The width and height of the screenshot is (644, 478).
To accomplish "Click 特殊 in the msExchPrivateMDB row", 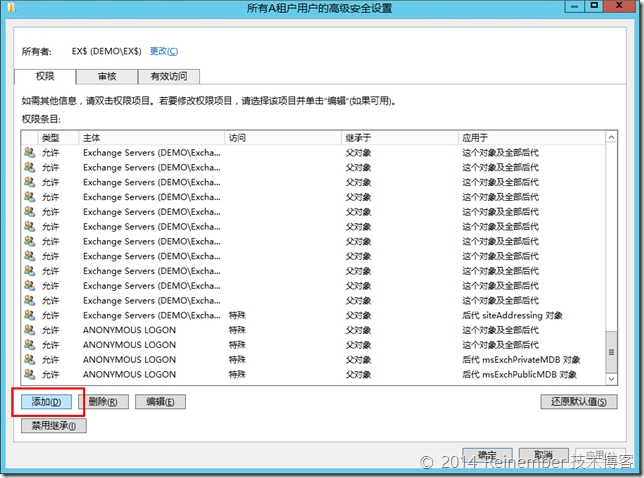I will tap(237, 360).
